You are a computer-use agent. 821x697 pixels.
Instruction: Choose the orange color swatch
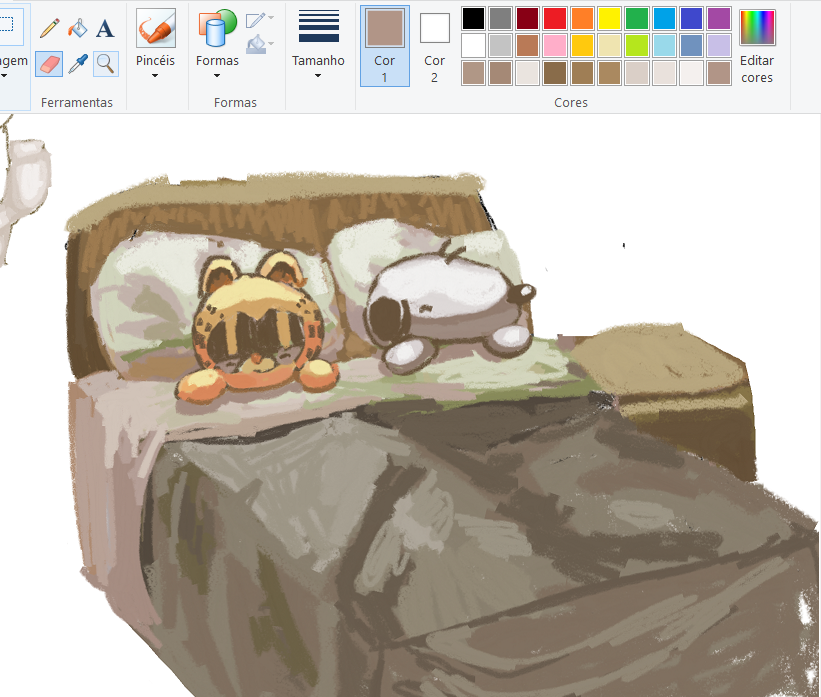(582, 19)
